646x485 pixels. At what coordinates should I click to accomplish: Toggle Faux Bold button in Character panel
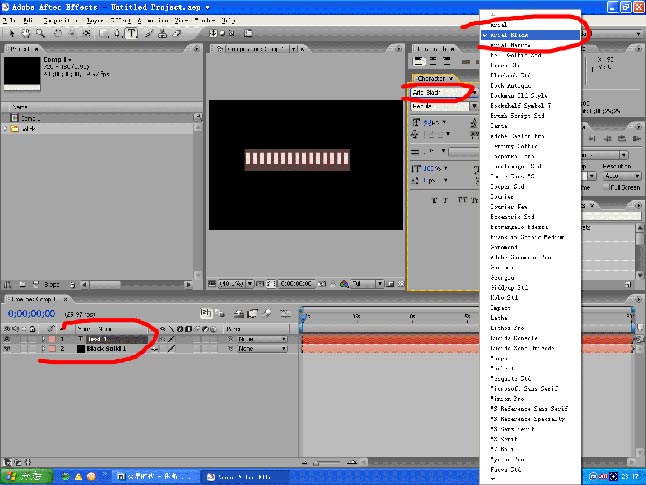click(x=435, y=200)
